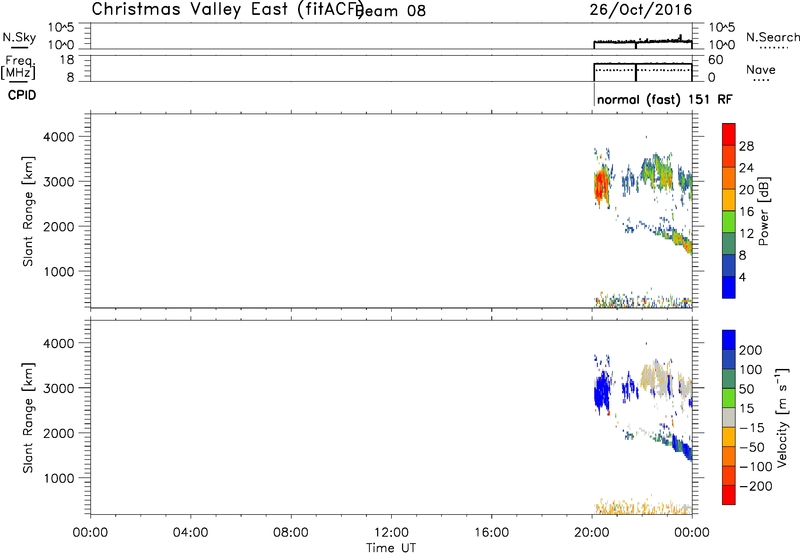The height and width of the screenshot is (554, 800).
Task: Click the 3000 tick in the velocity panel
Action: click(x=58, y=388)
